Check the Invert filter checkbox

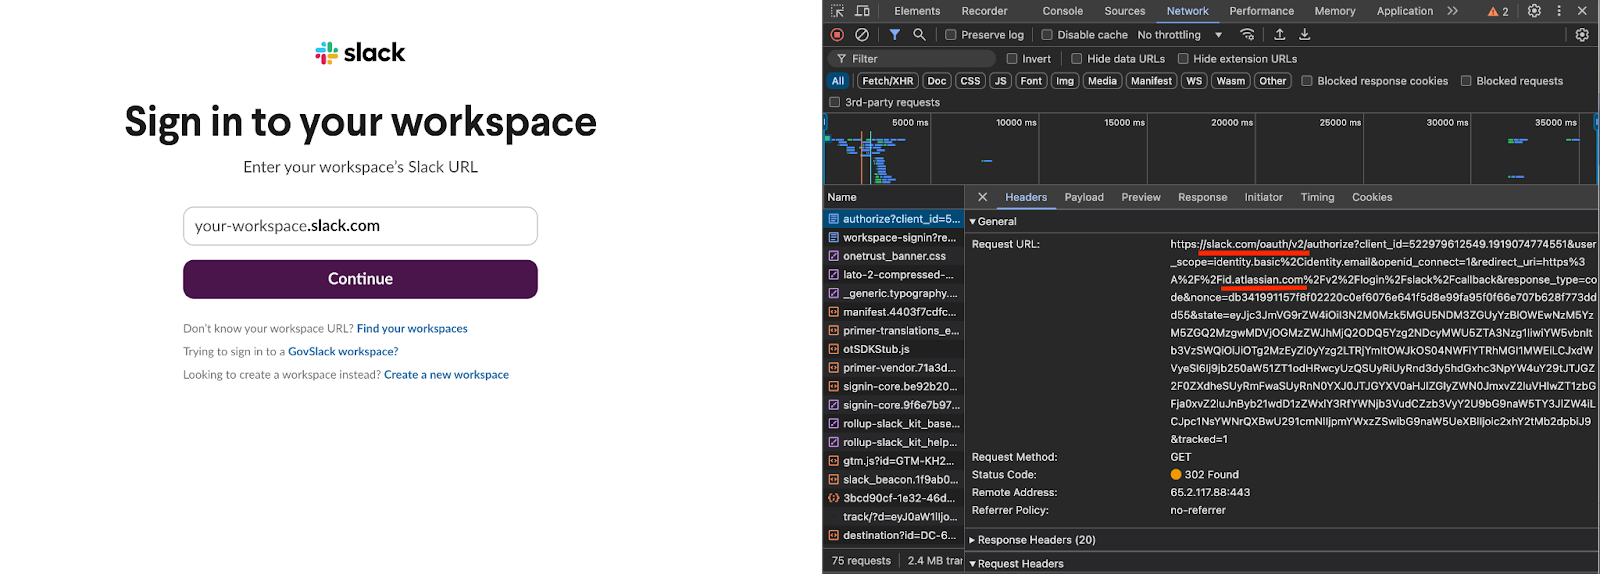[x=1012, y=59]
